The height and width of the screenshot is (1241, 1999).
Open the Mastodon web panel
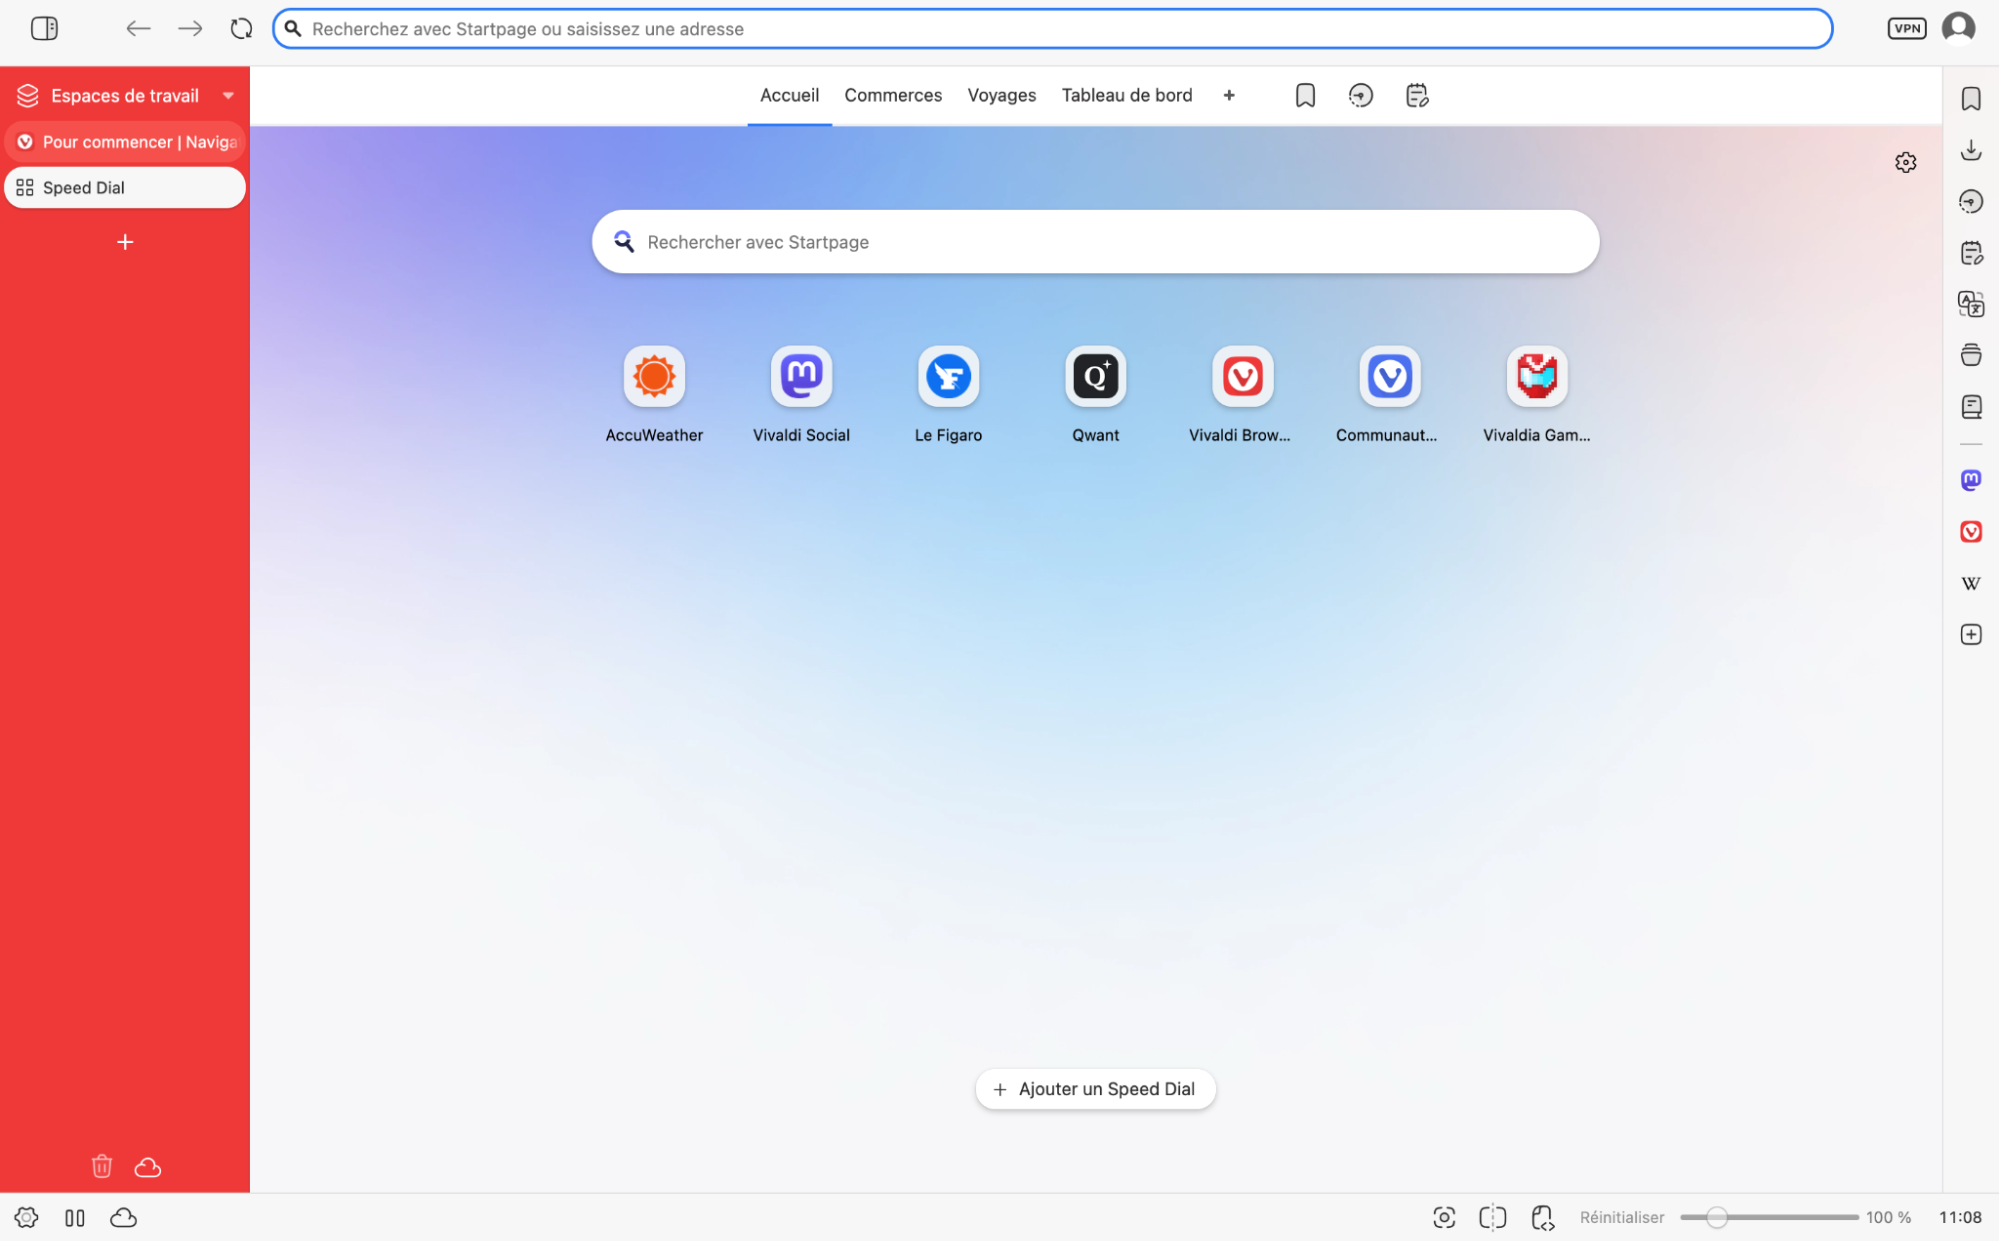[x=1970, y=480]
